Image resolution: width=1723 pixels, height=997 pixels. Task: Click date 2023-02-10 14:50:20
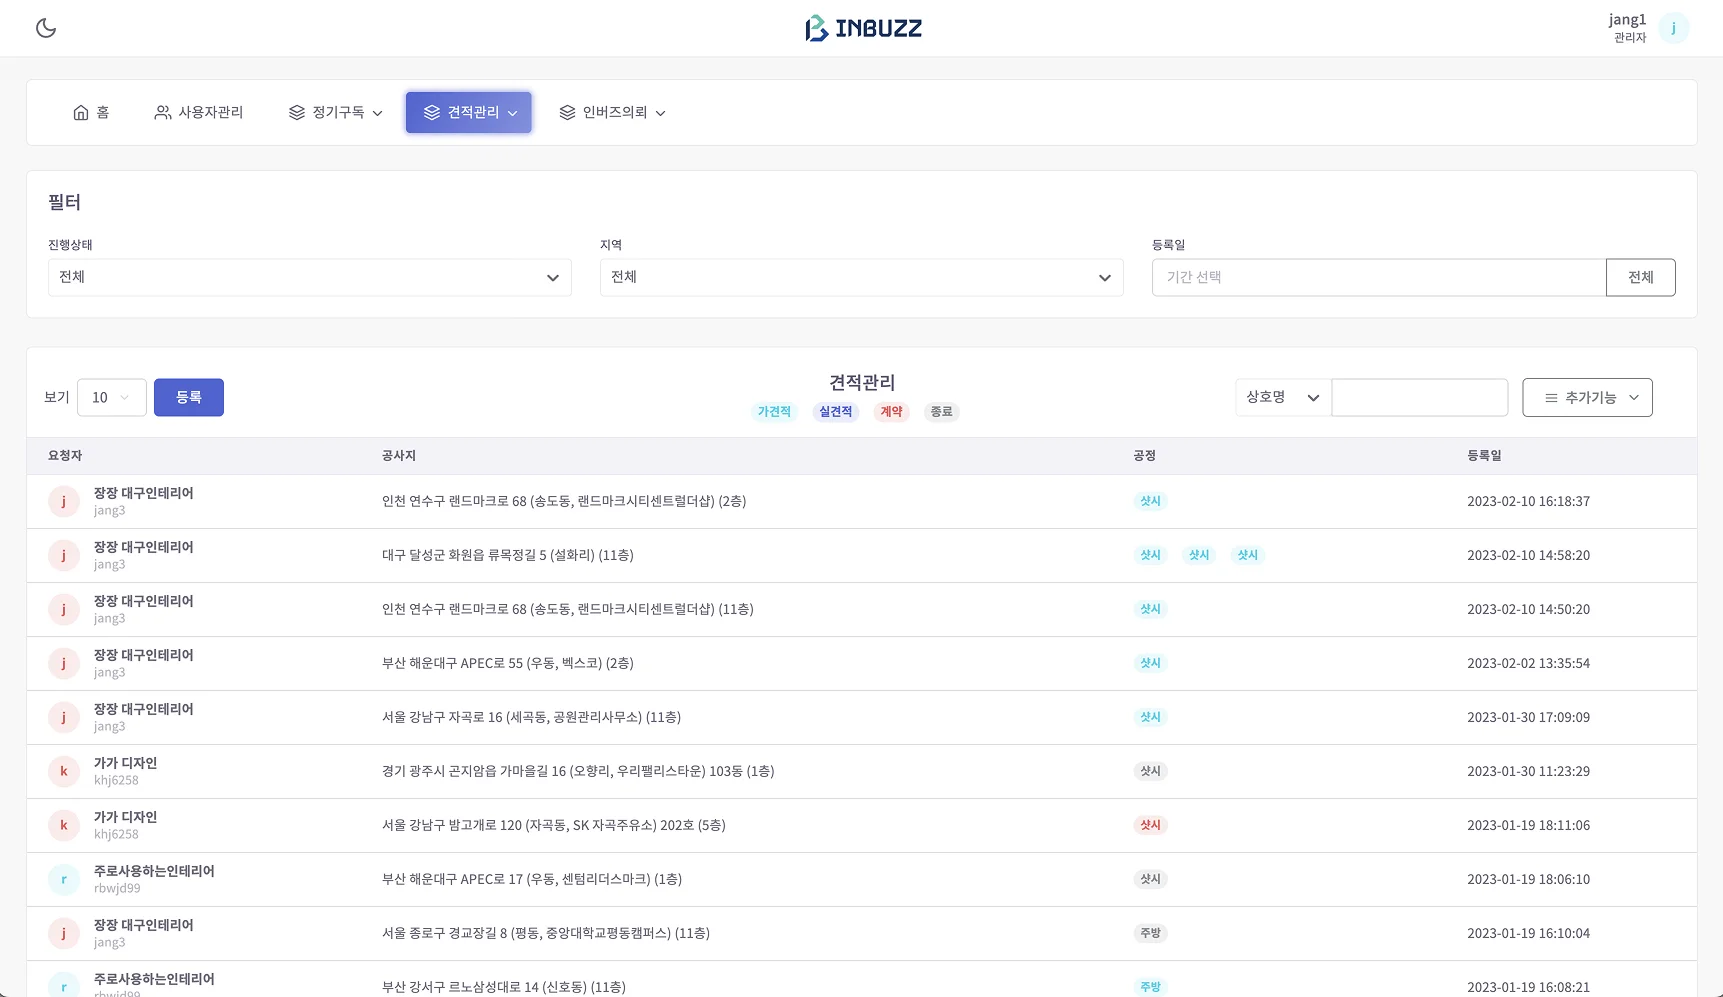point(1528,609)
